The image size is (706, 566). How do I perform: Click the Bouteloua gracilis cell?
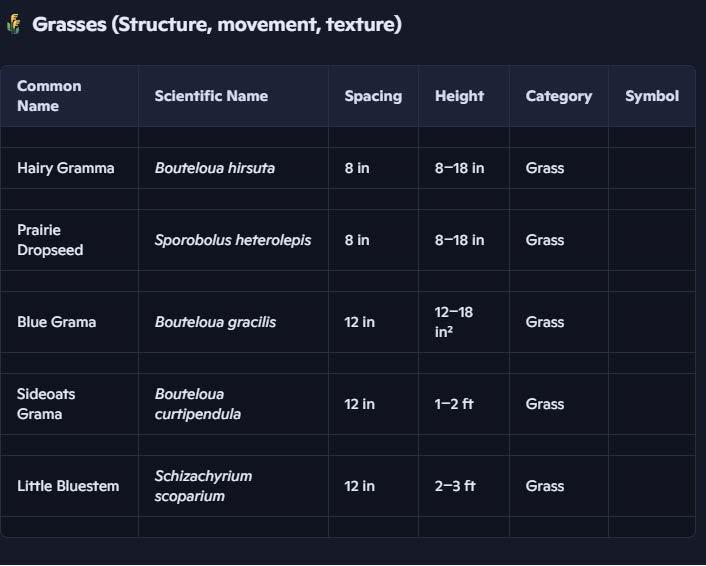[215, 322]
